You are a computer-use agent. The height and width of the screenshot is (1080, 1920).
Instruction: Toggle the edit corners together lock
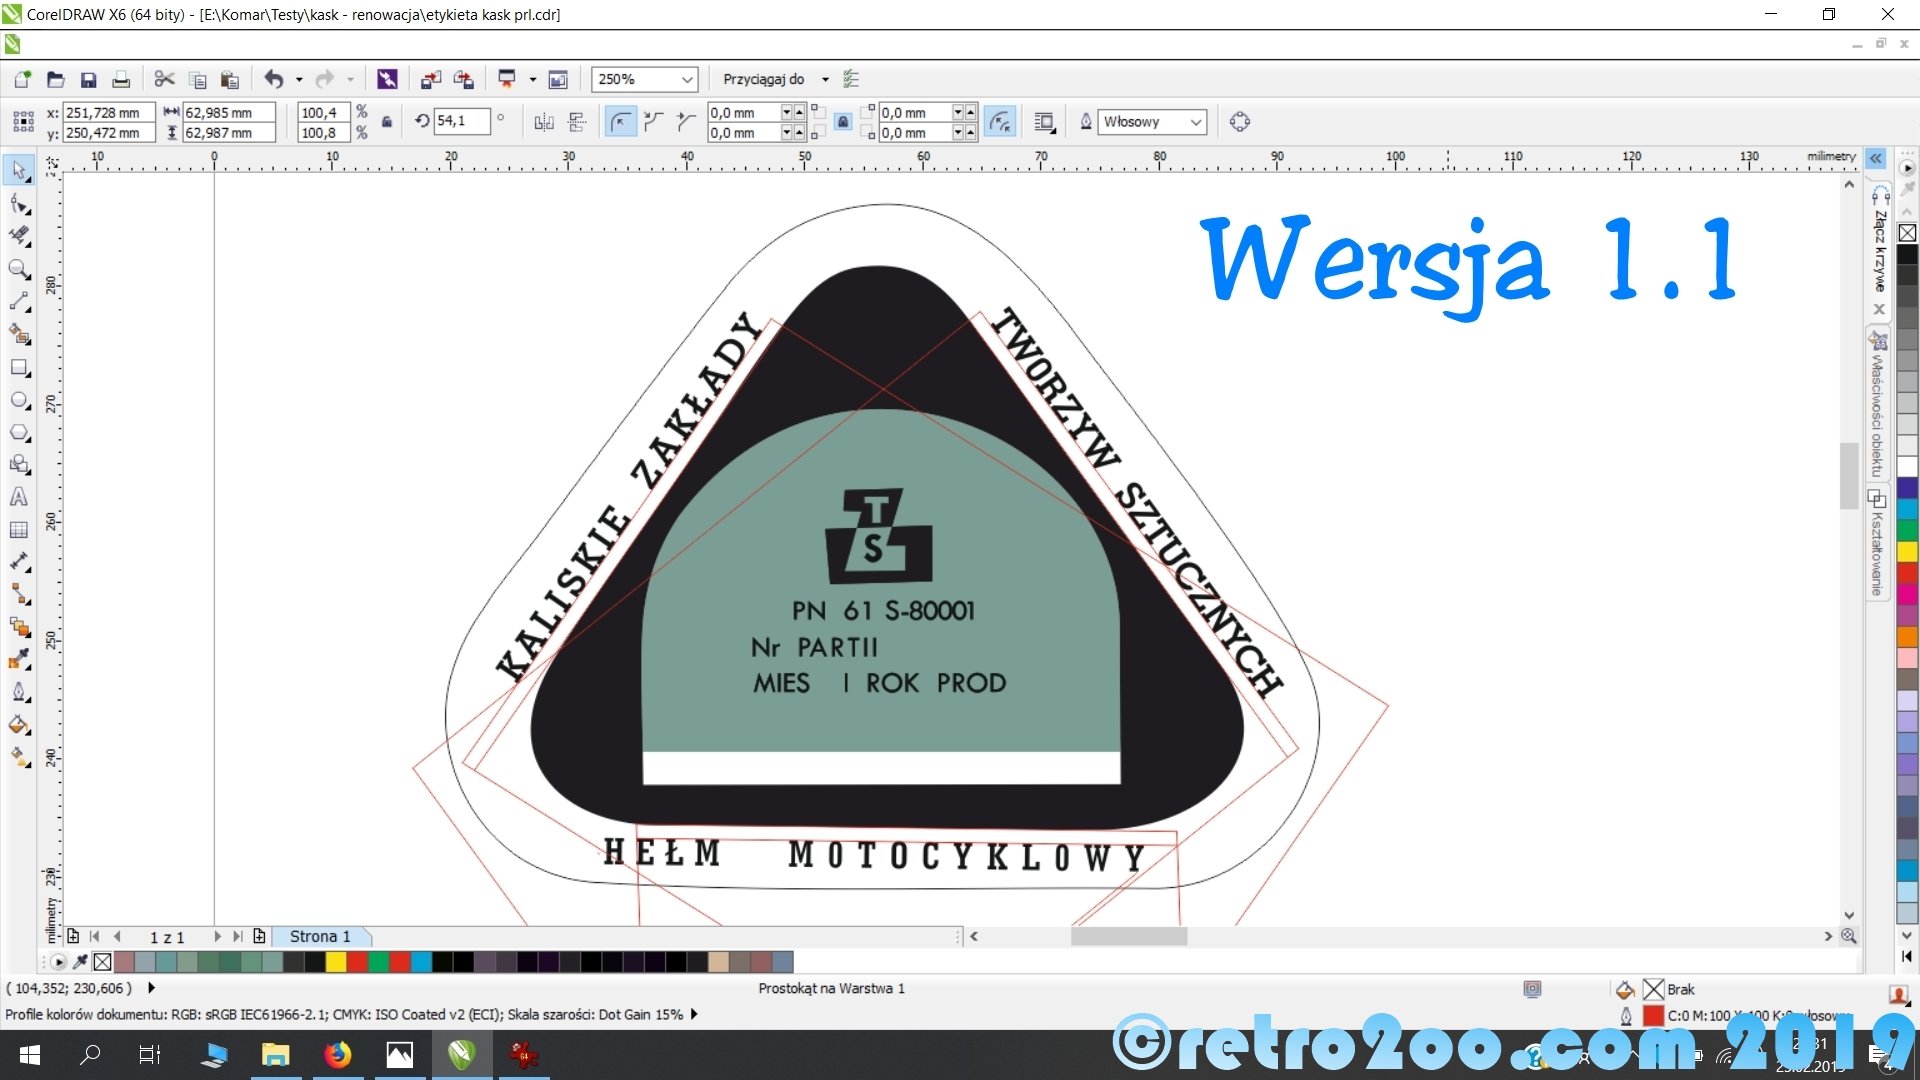click(x=843, y=122)
